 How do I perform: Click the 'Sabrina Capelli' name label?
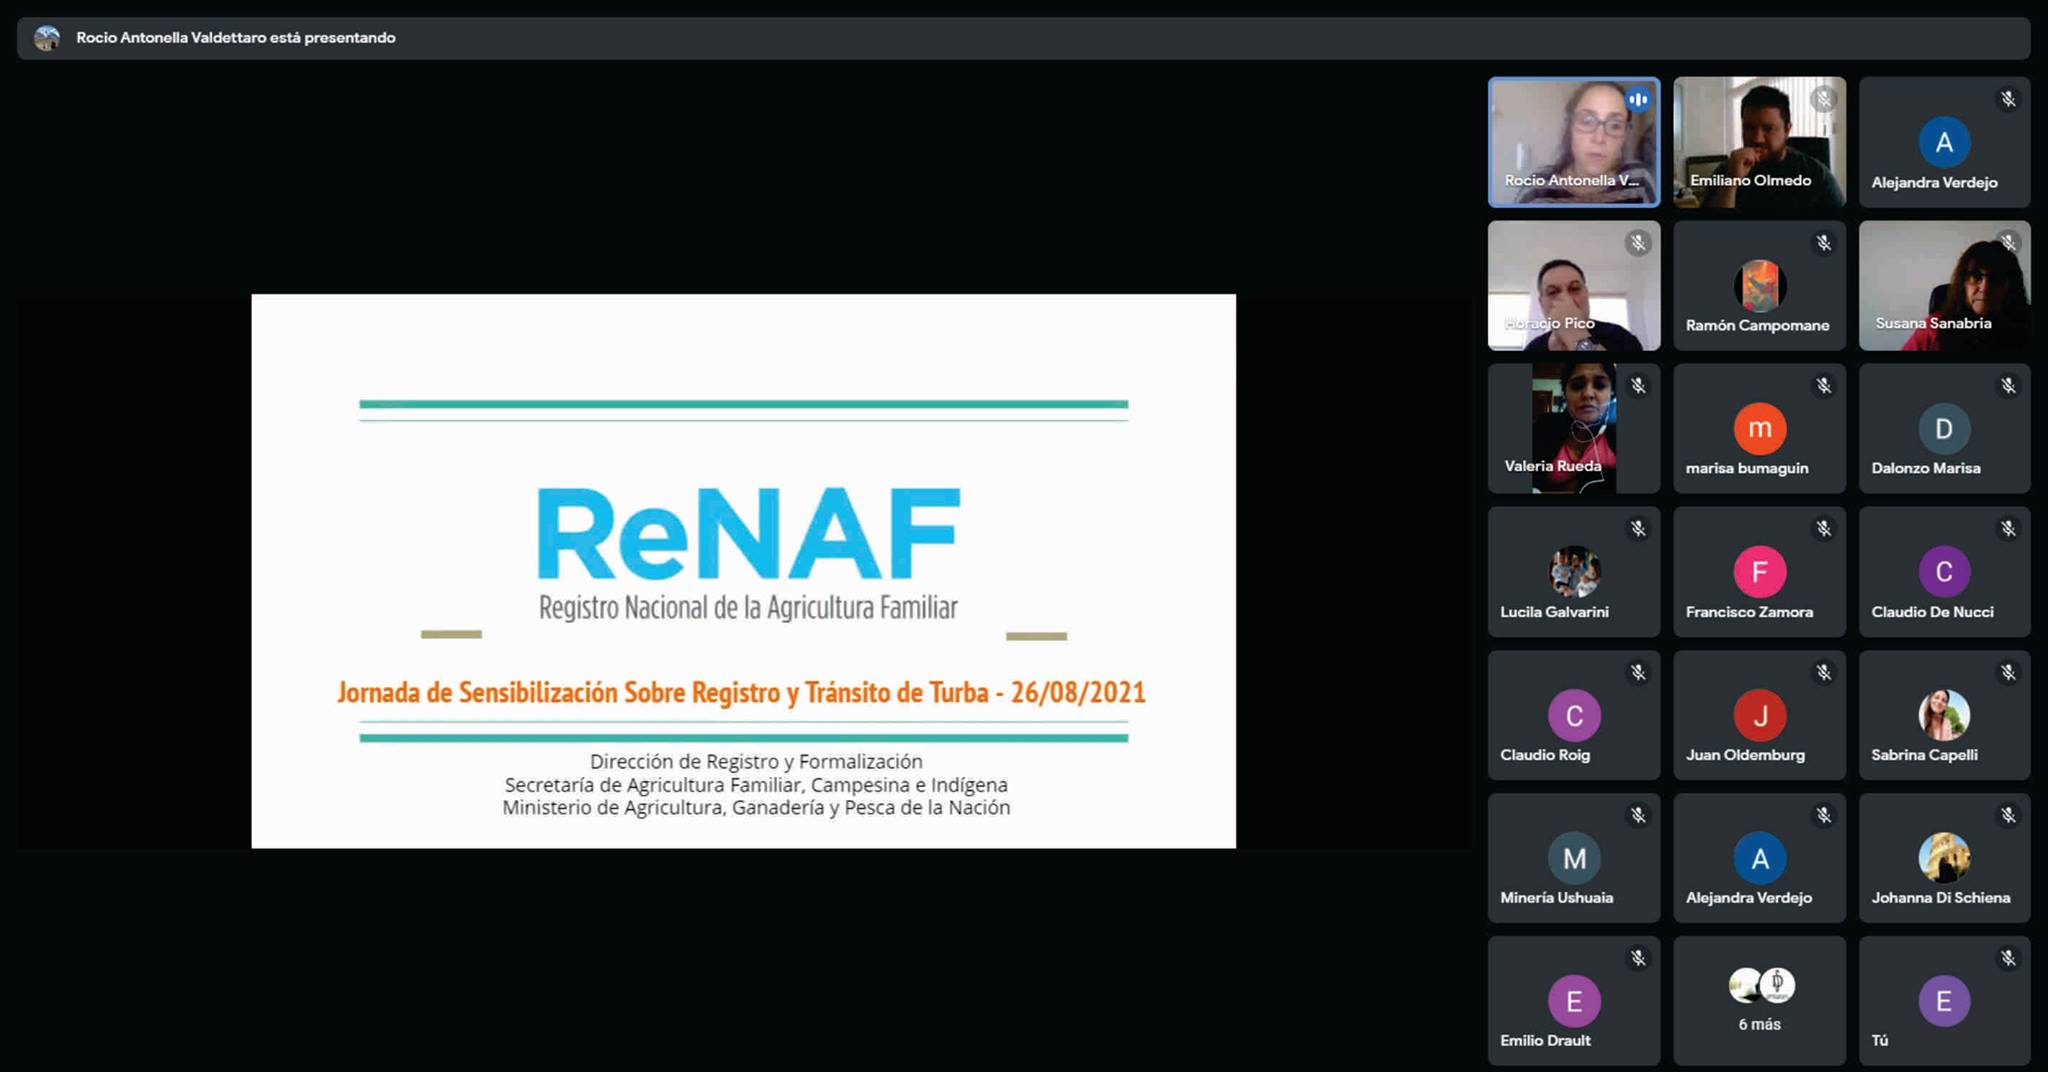1924,755
